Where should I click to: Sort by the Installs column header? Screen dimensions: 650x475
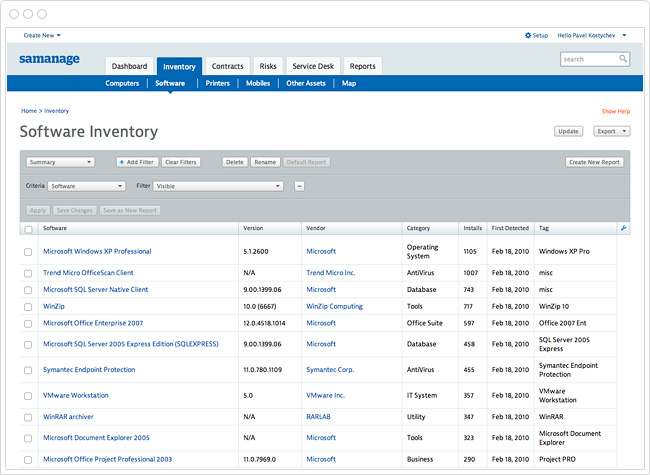pos(473,228)
